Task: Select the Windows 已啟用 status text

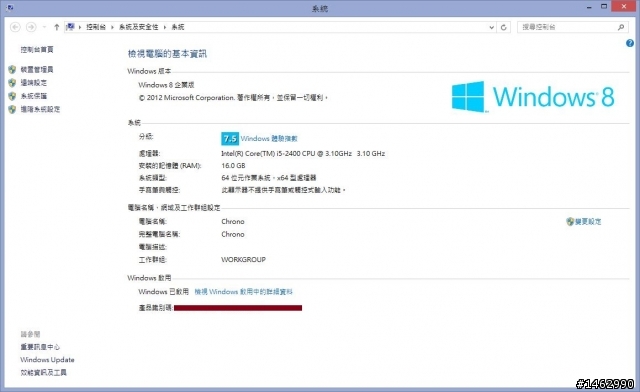Action: click(x=163, y=292)
